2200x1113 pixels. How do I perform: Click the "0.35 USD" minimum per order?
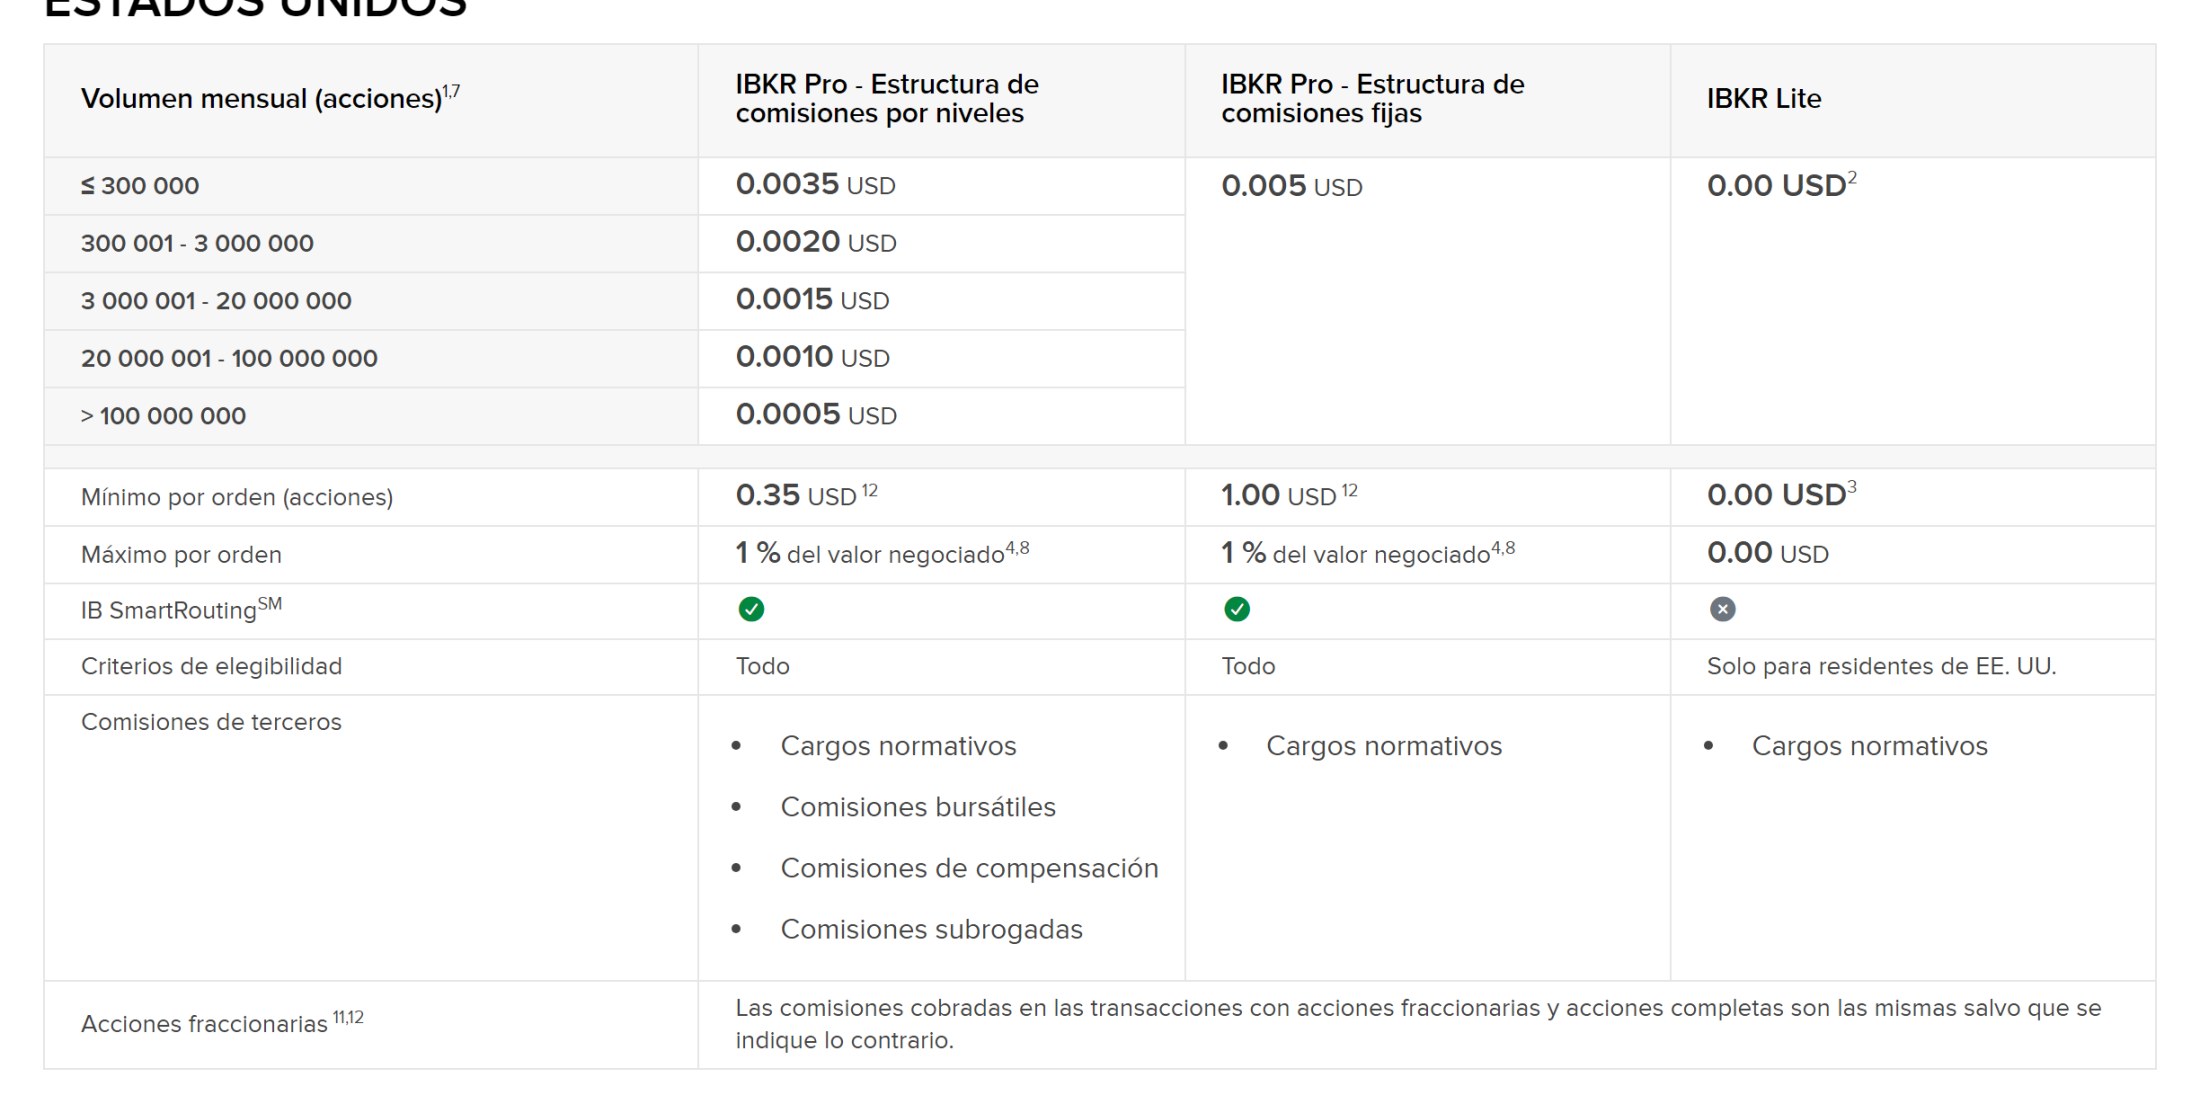(x=796, y=495)
